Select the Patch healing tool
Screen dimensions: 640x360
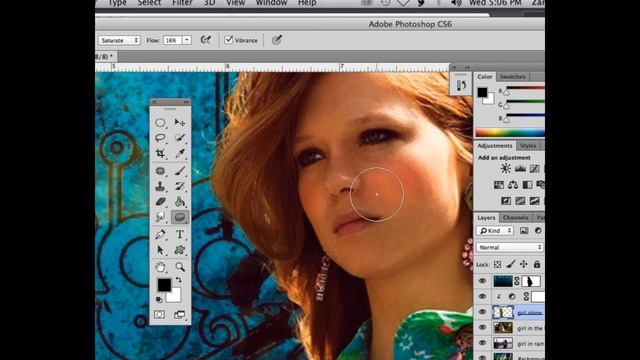[x=160, y=171]
